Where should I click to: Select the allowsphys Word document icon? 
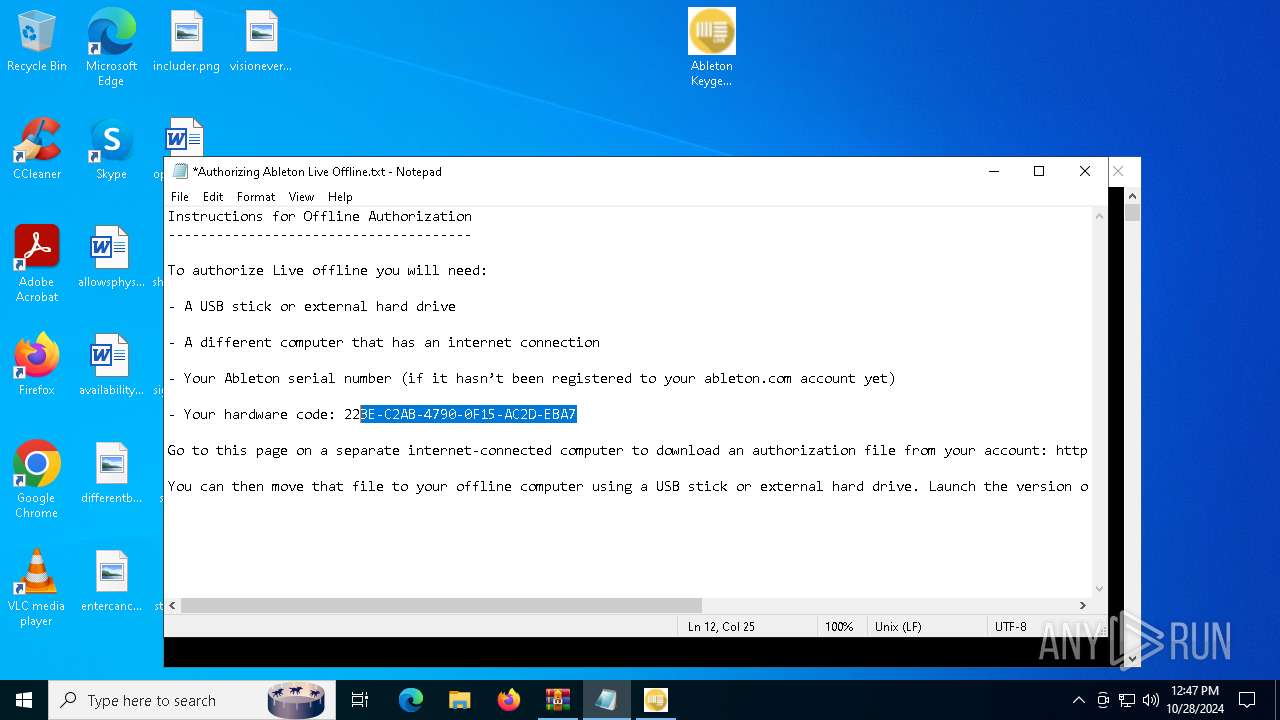[x=111, y=257]
